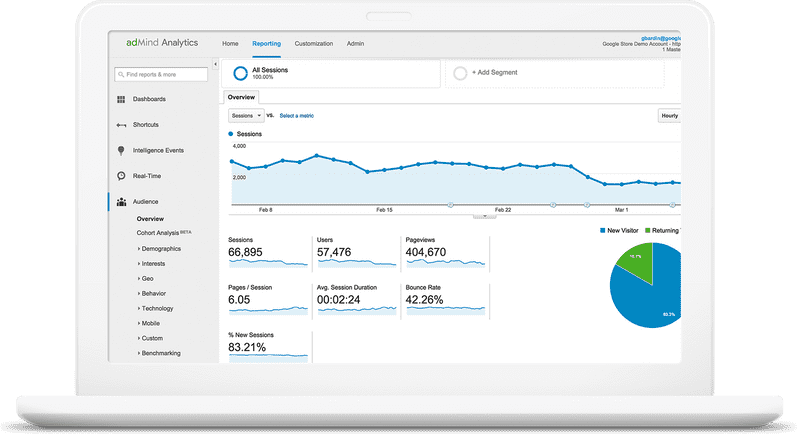Toggle the All Sessions segment circle
Image resolution: width=800 pixels, height=434 pixels.
pos(240,73)
